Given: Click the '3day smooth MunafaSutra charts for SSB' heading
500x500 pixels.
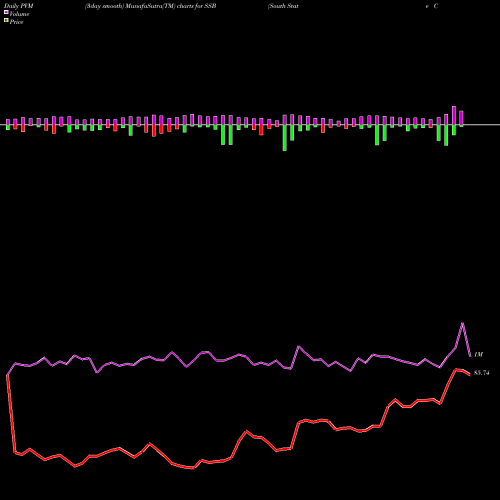Looking at the screenshot, I should point(151,6).
